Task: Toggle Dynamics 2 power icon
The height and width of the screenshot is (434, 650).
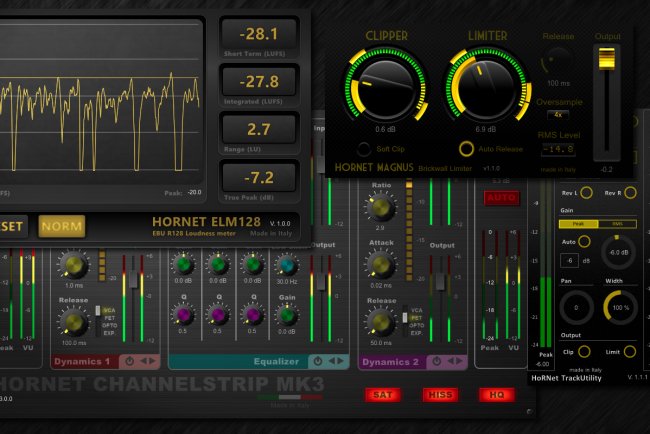Action: click(437, 361)
